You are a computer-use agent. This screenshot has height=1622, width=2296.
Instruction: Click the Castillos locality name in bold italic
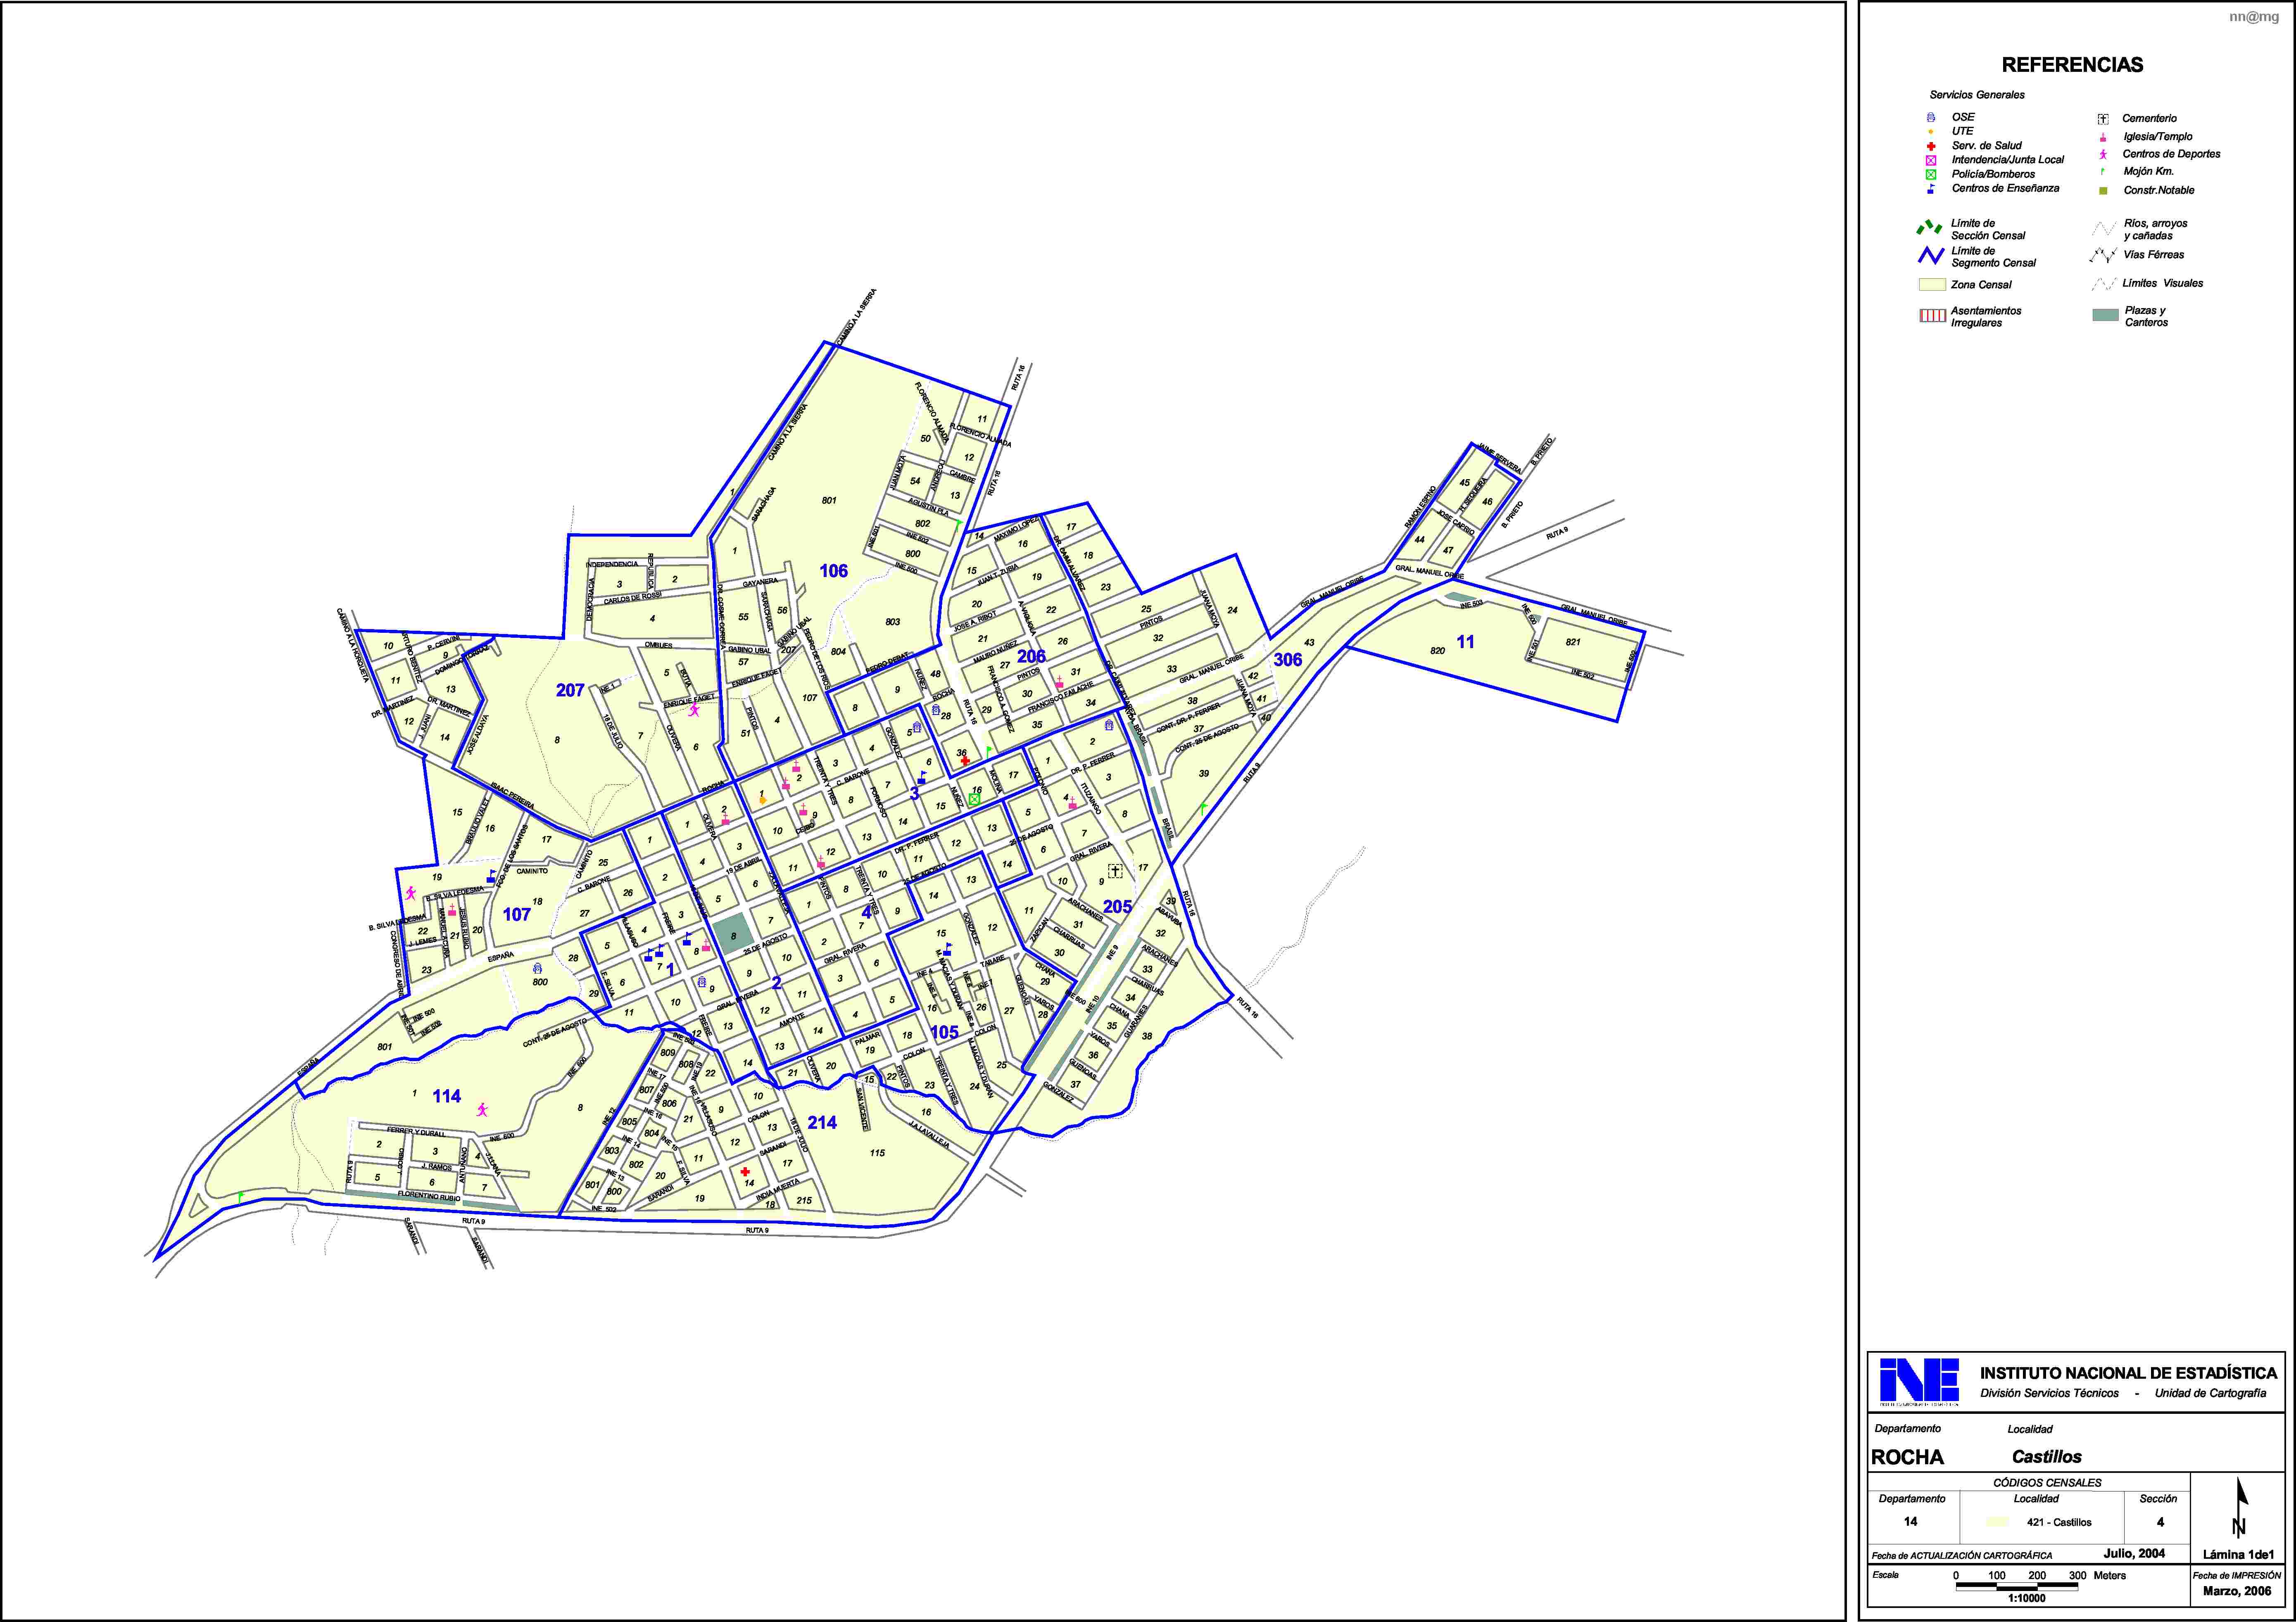point(2046,1457)
